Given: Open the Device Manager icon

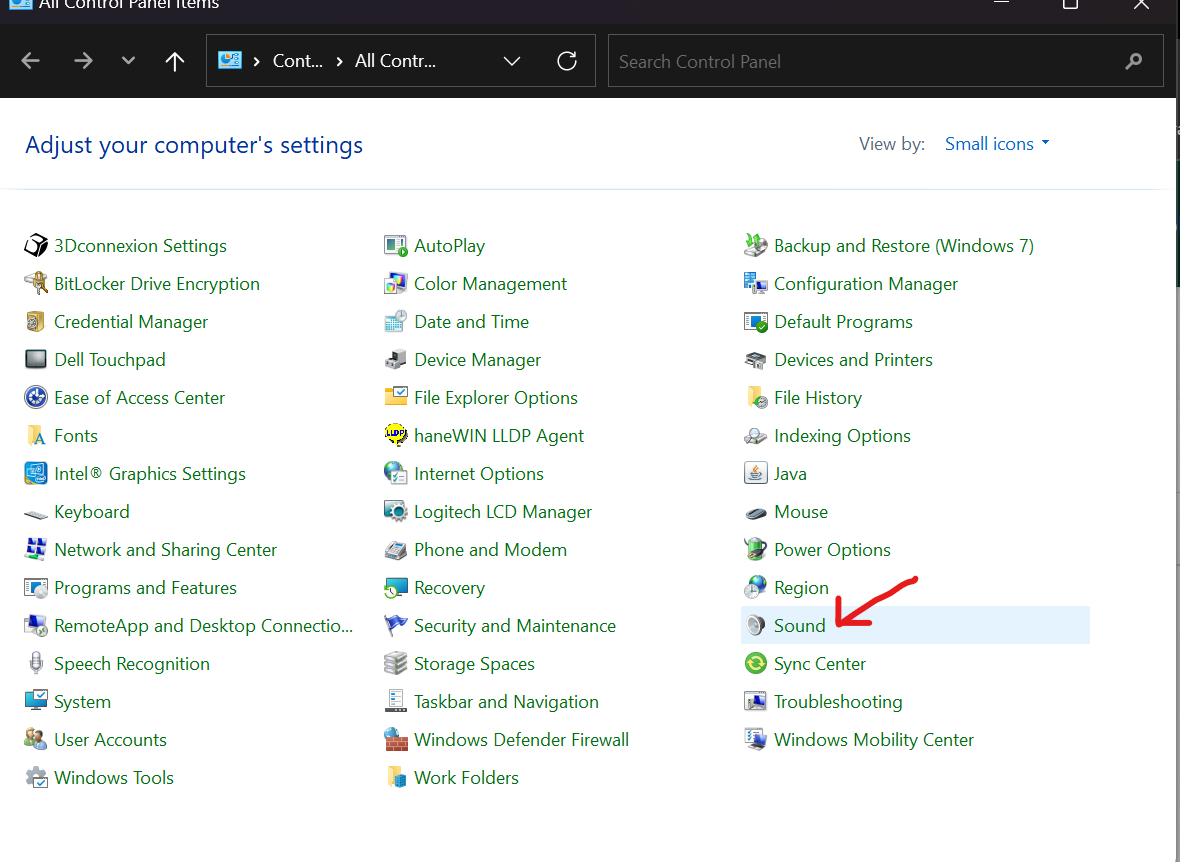Looking at the screenshot, I should coord(396,360).
